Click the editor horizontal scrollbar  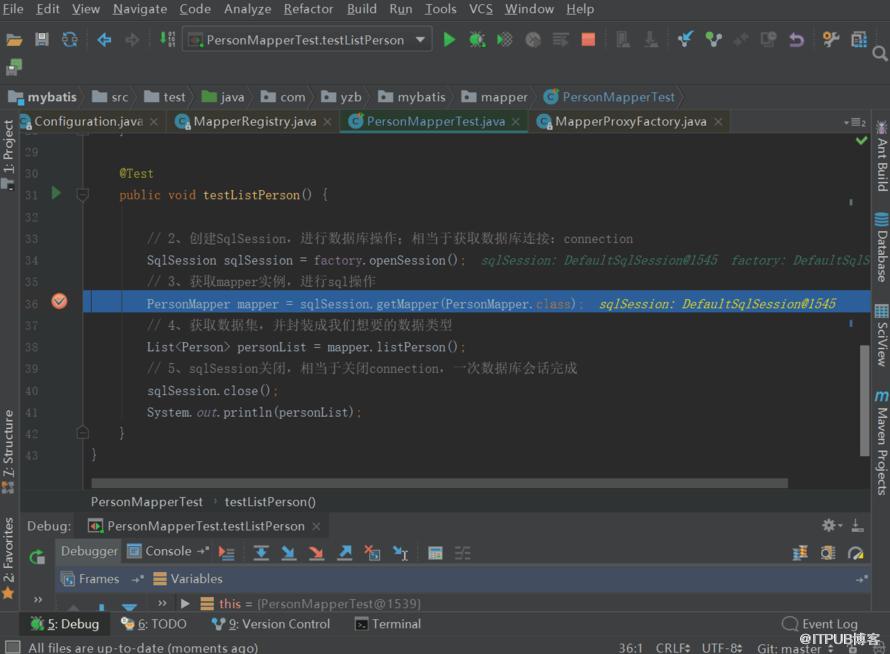coord(439,483)
